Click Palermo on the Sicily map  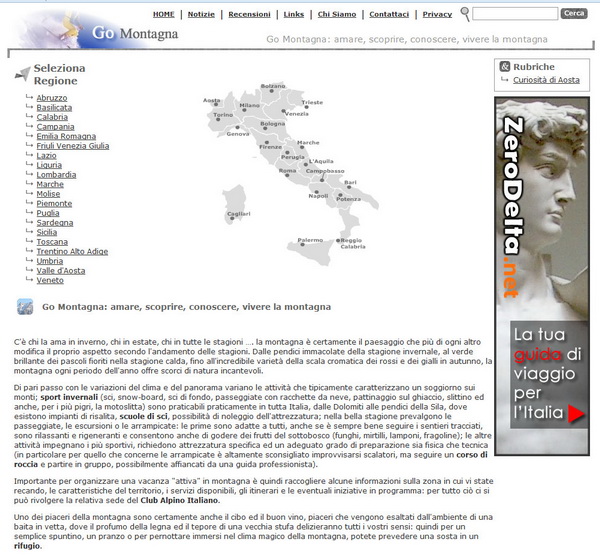click(310, 240)
